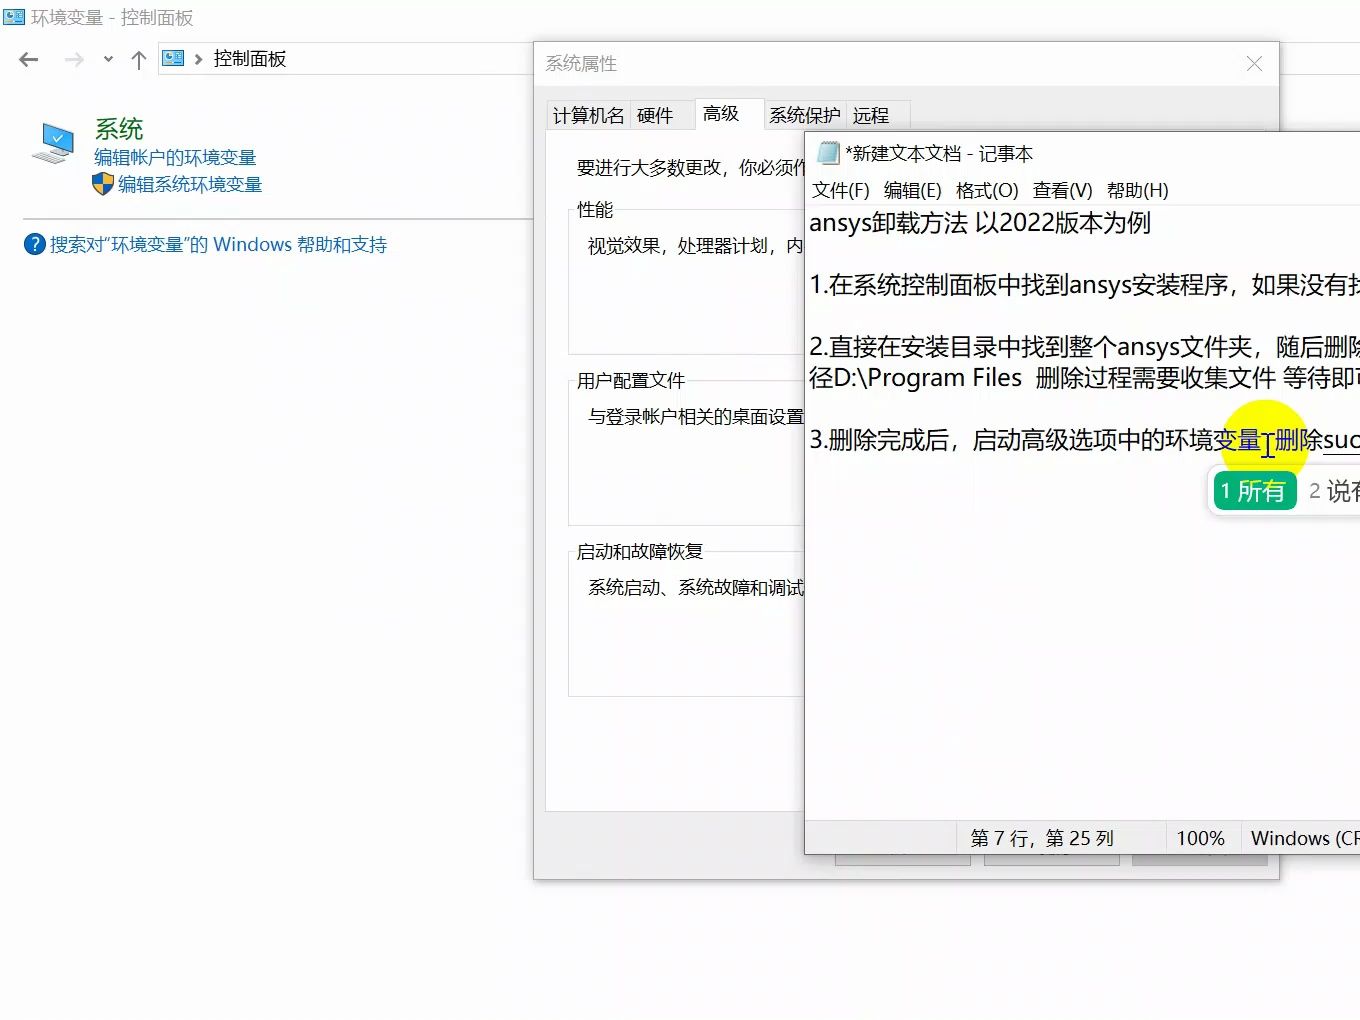
Task: Open the 文件(F) menu in Notepad
Action: pyautogui.click(x=841, y=190)
